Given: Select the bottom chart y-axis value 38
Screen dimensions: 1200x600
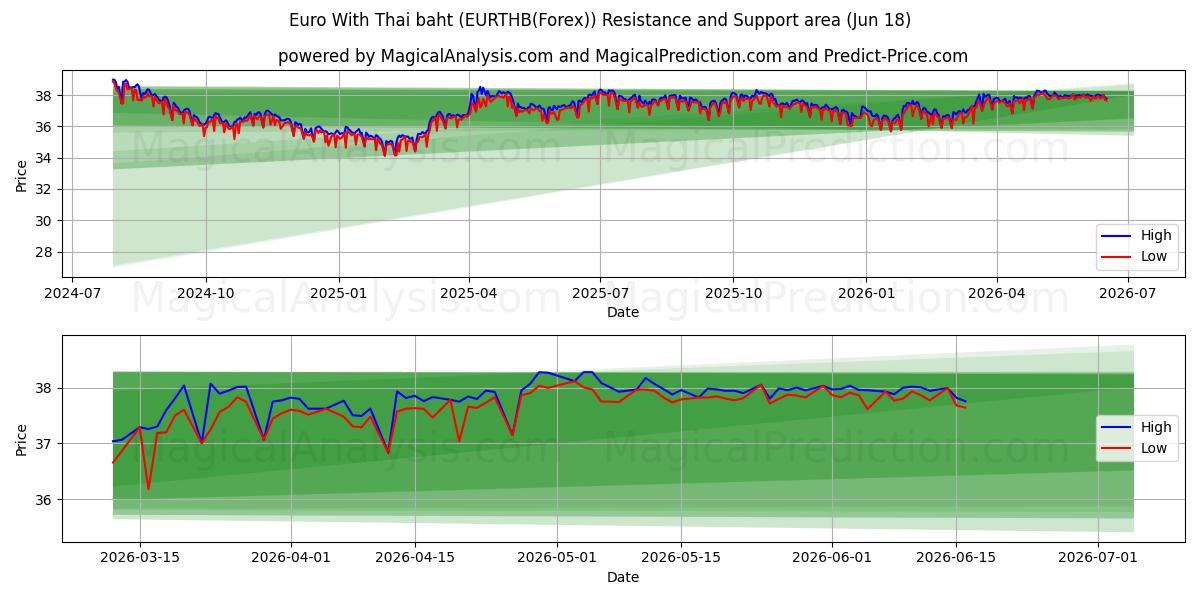Looking at the screenshot, I should (x=46, y=388).
